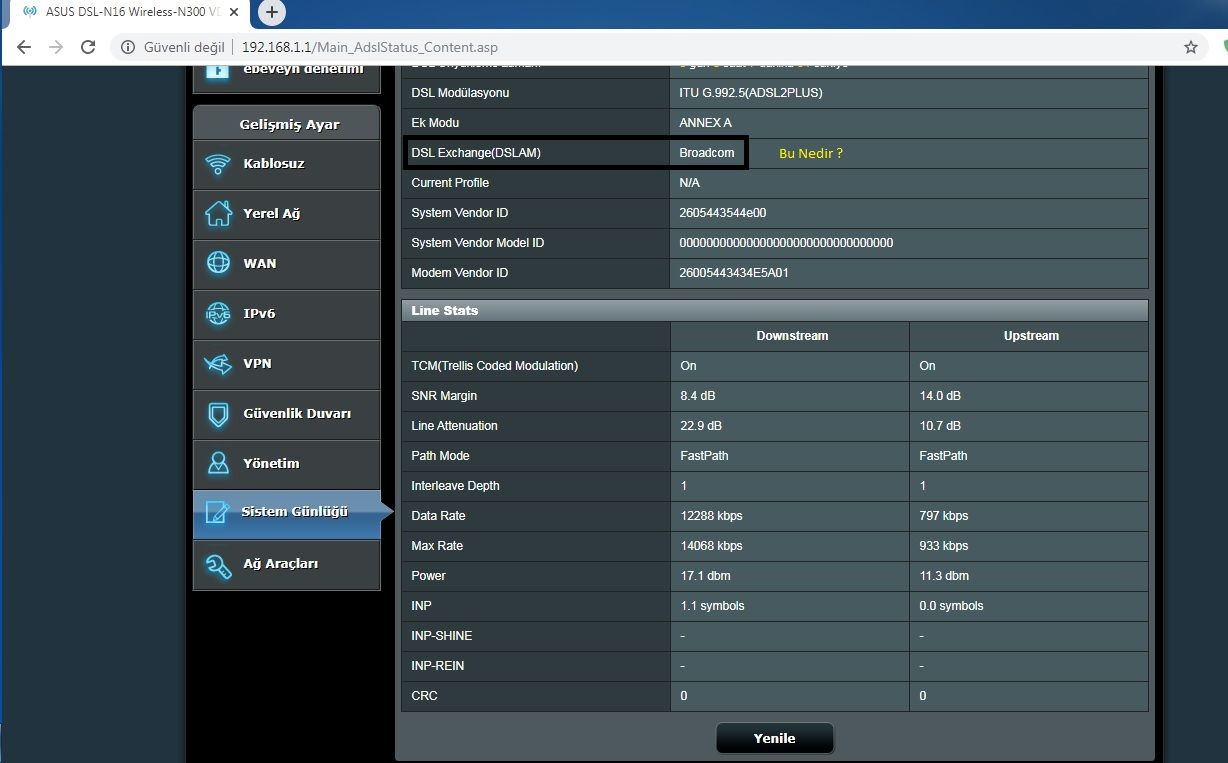Viewport: 1228px width, 763px height.
Task: Click the Broadcom DSLAM value
Action: 707,153
